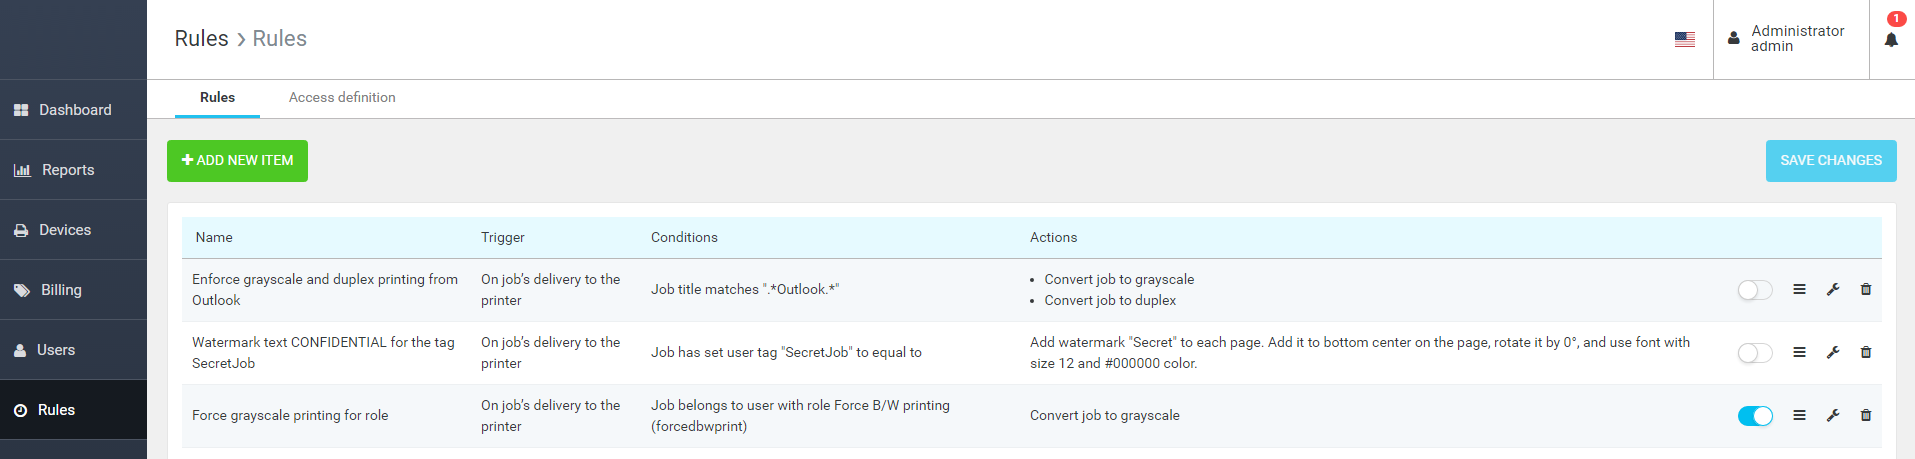Delete the Watermark CONFIDENTIAL rule
Screen dimensions: 1915x459
tap(1866, 353)
